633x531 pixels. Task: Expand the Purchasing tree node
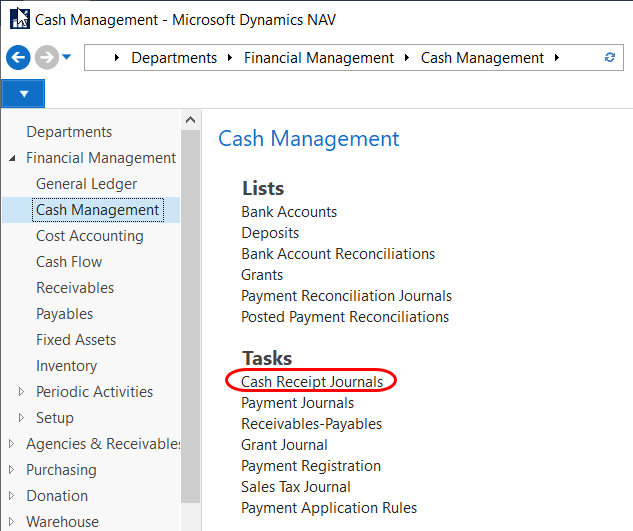[12, 470]
